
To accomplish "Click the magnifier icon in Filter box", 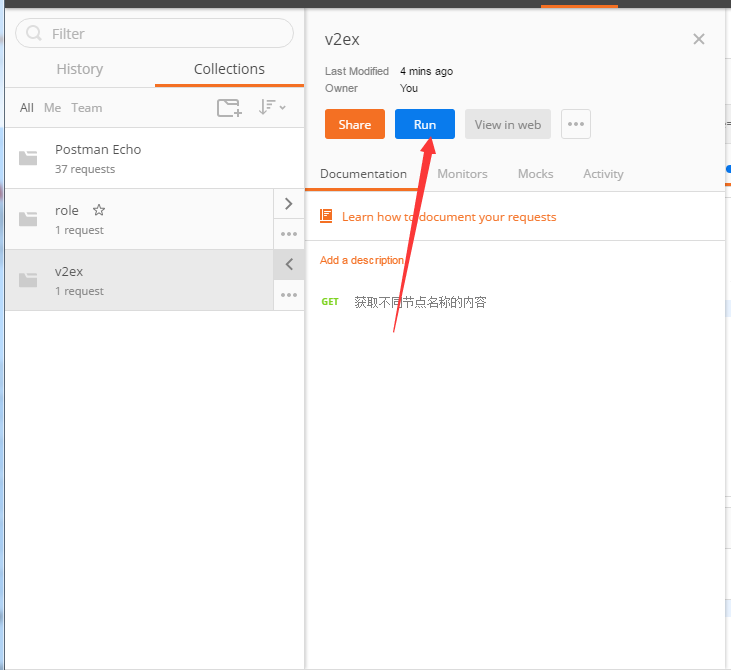I will (34, 33).
